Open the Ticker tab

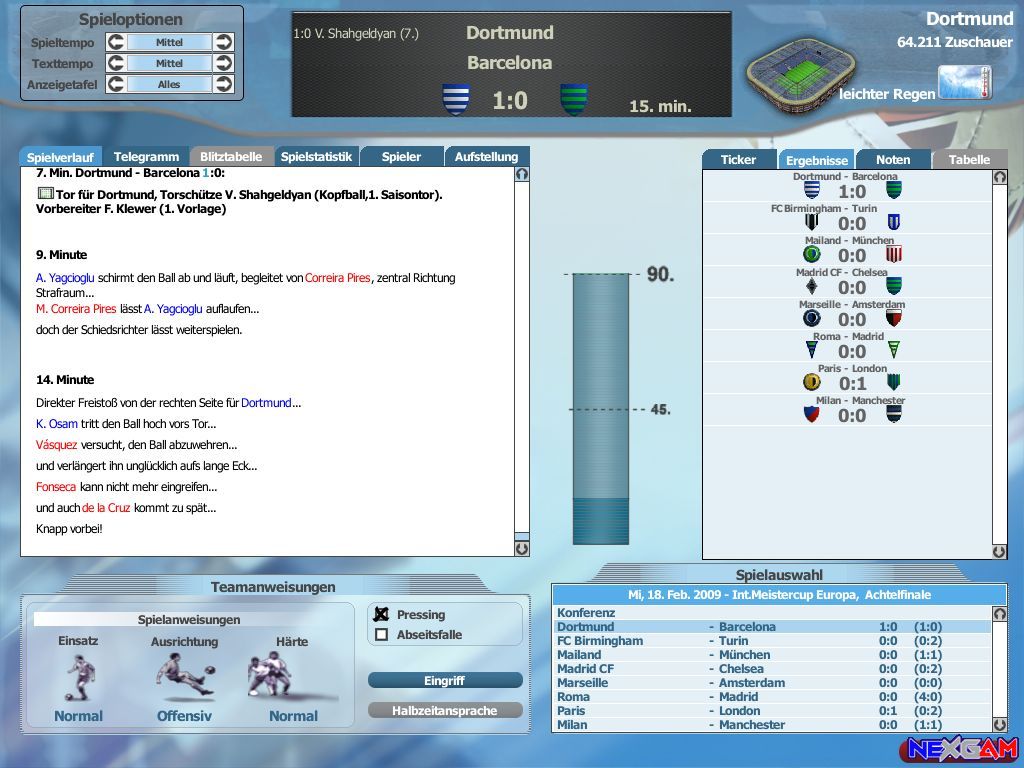tap(739, 159)
